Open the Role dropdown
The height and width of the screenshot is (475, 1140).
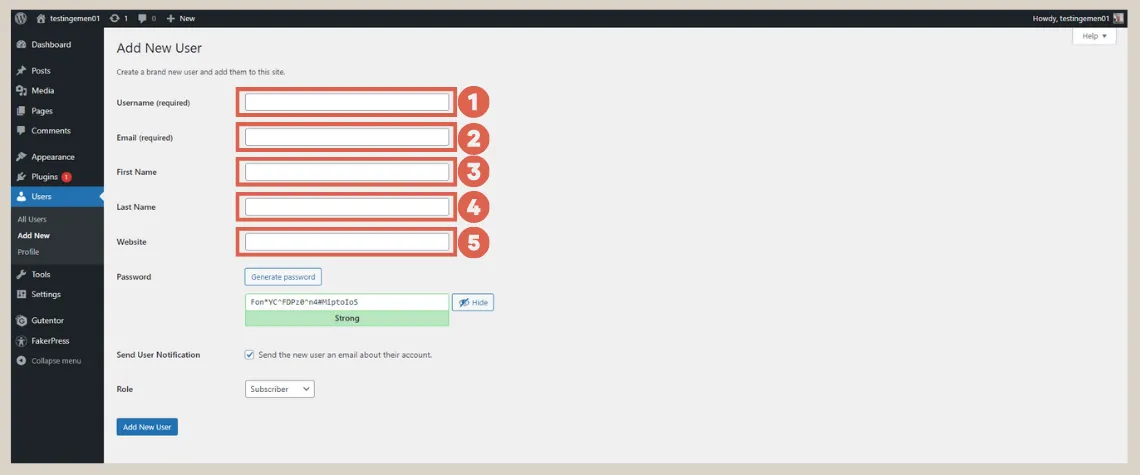pyautogui.click(x=280, y=389)
